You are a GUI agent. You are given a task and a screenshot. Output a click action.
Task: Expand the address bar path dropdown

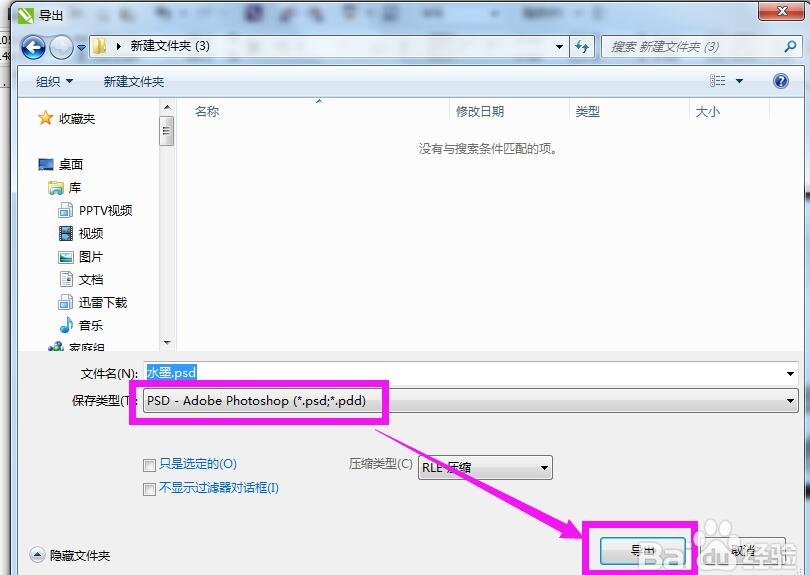pos(559,47)
